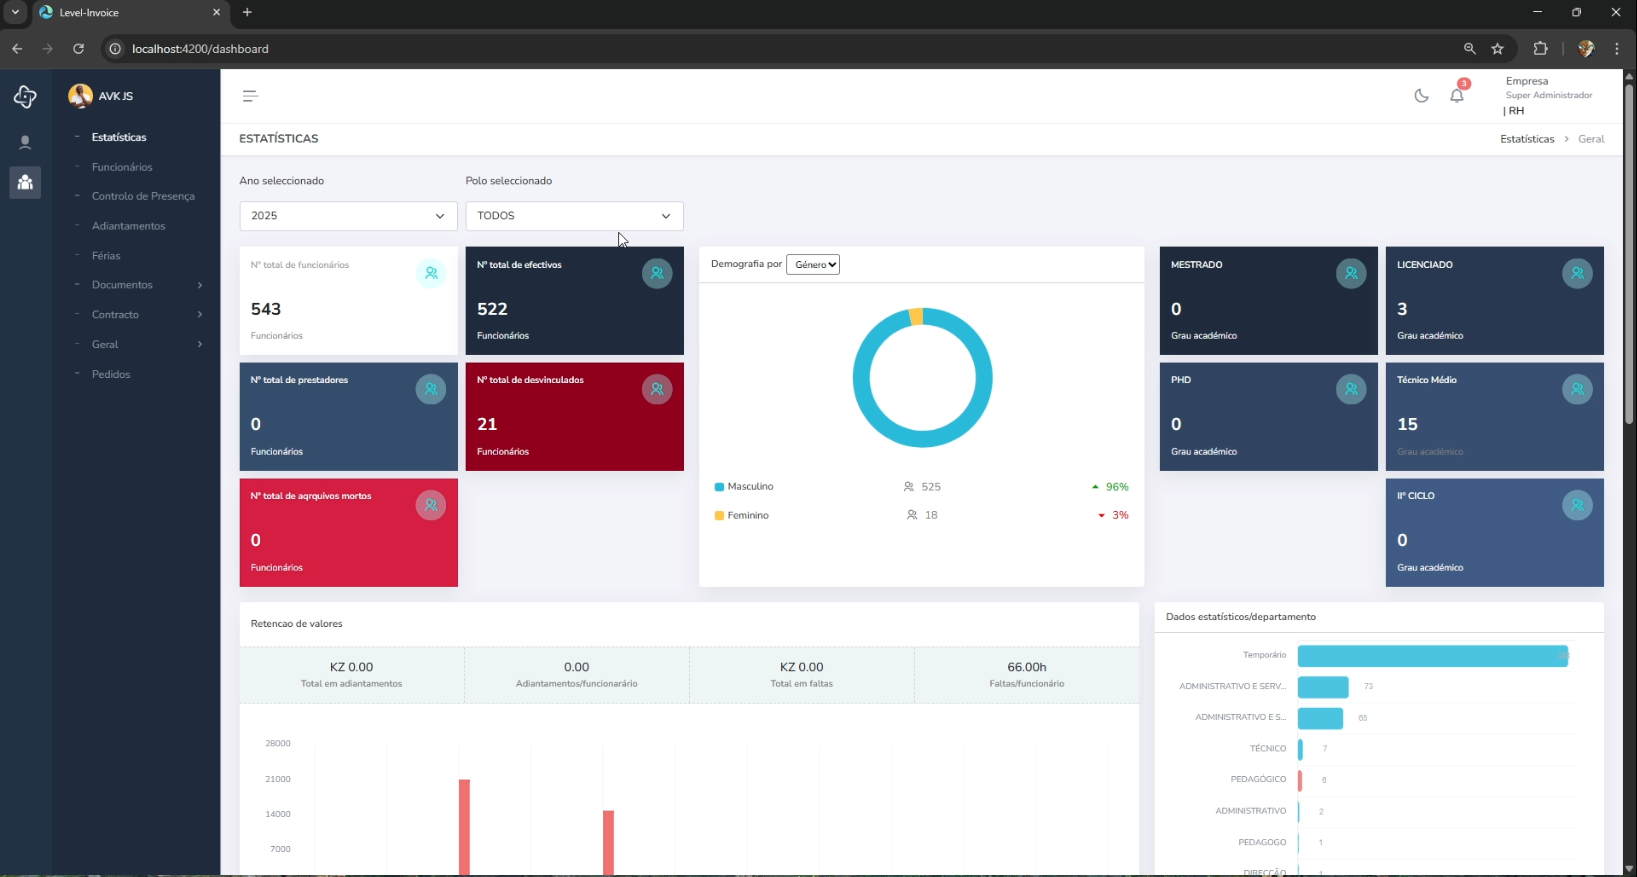This screenshot has height=877, width=1637.
Task: Open Adiantamentos menu item
Action: (128, 226)
